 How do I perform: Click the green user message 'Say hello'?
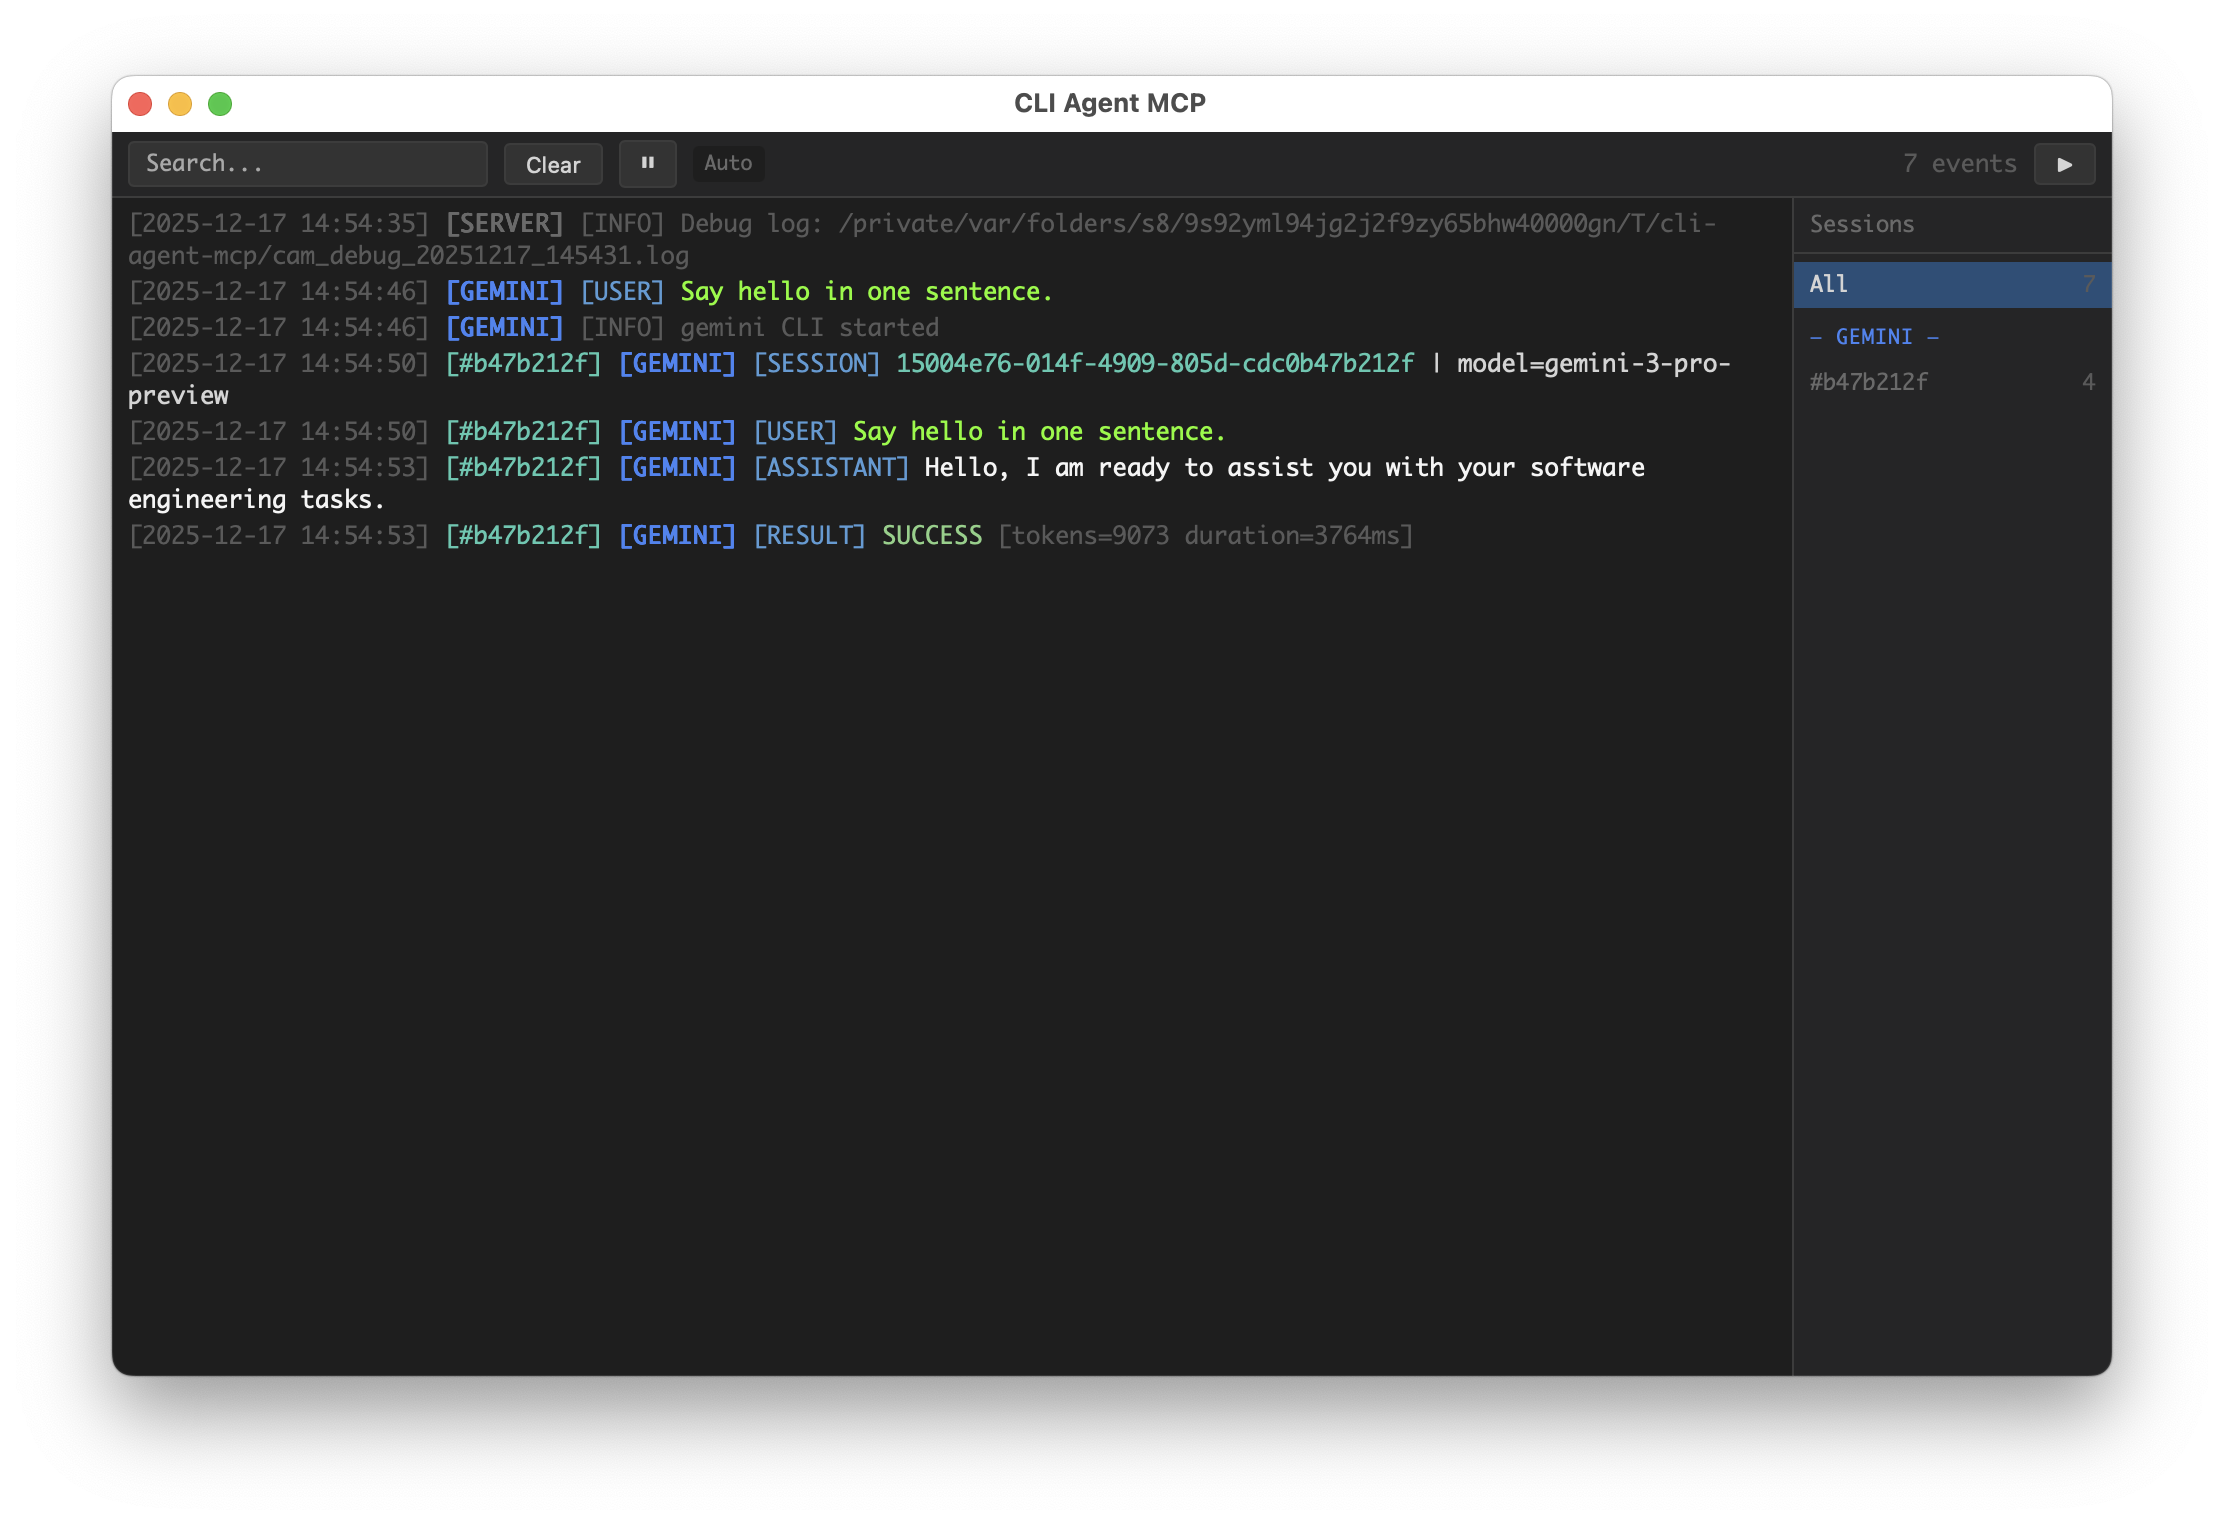pos(866,291)
